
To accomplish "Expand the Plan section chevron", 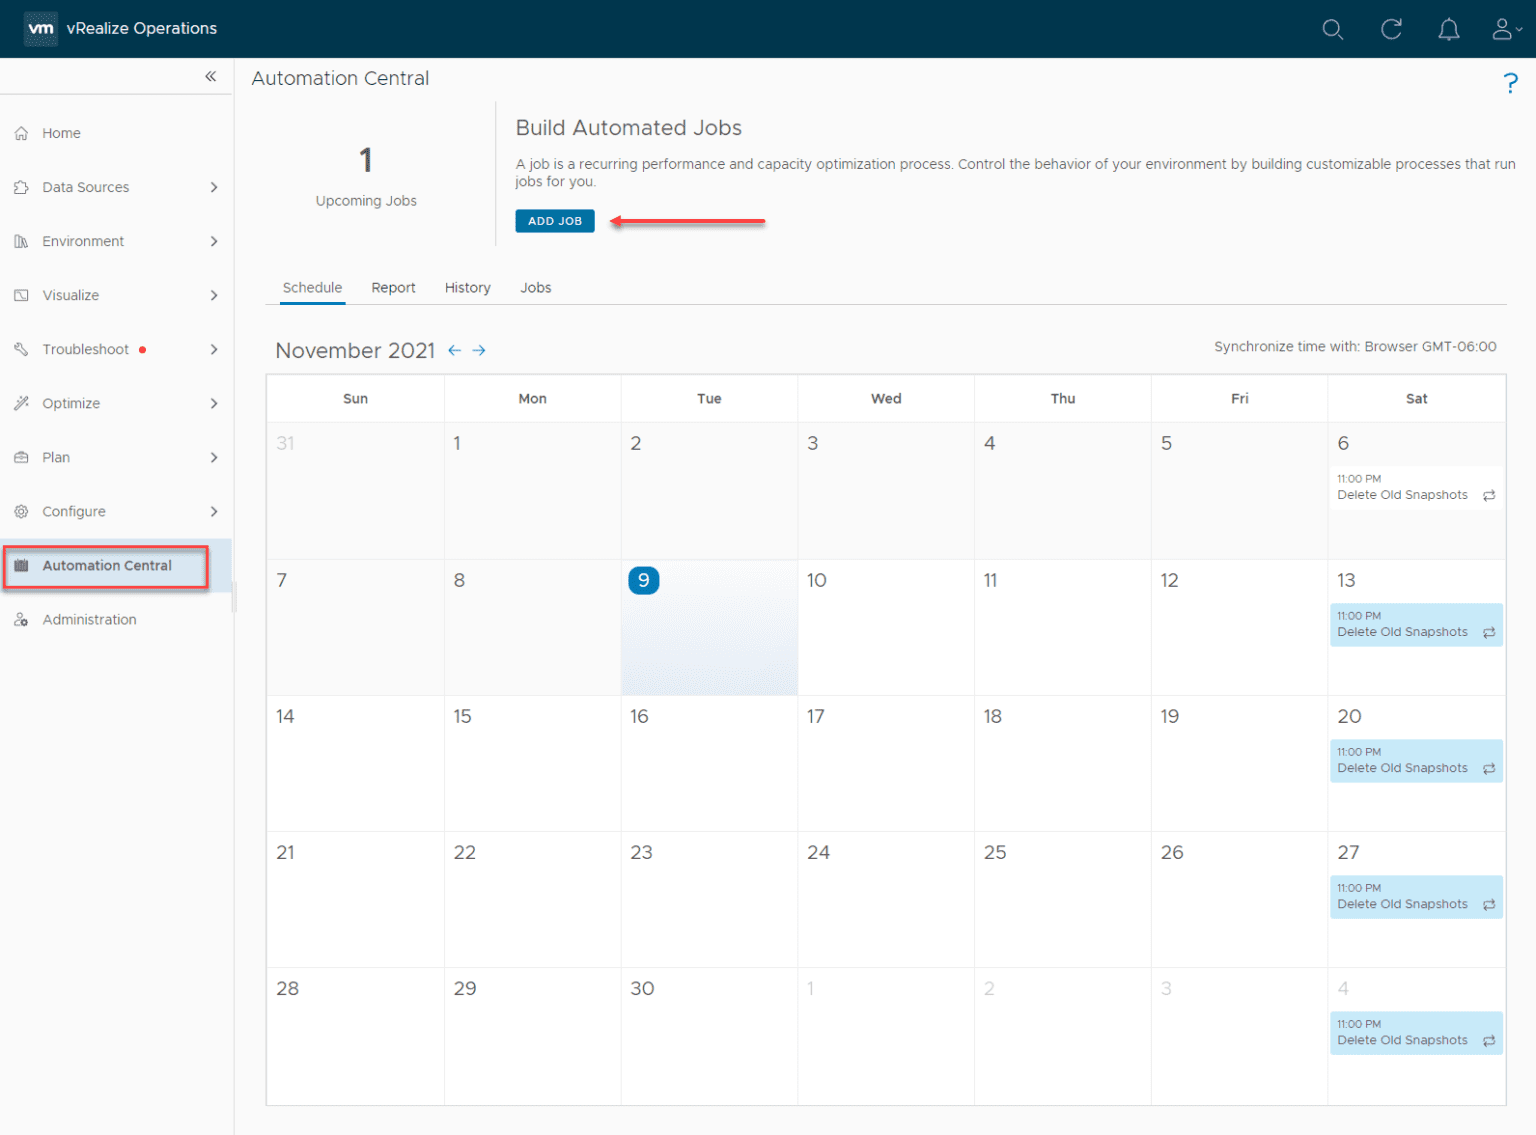I will tap(213, 457).
